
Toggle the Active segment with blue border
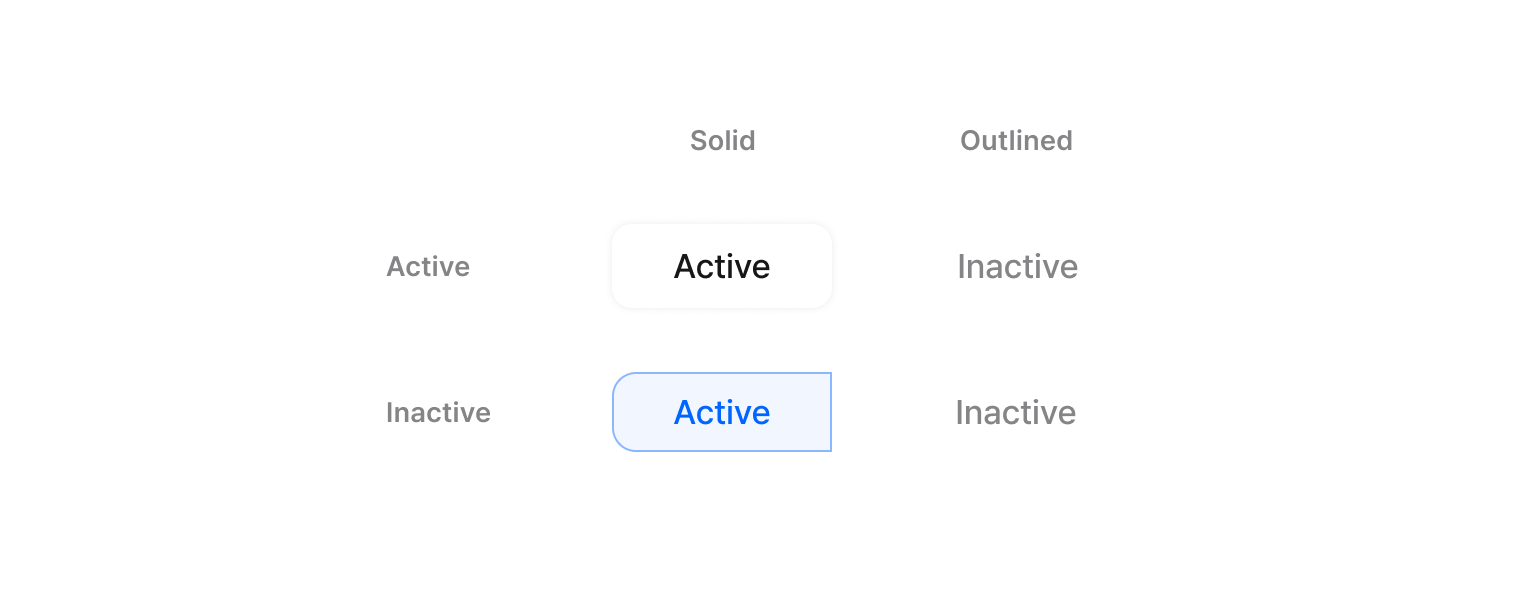[721, 412]
